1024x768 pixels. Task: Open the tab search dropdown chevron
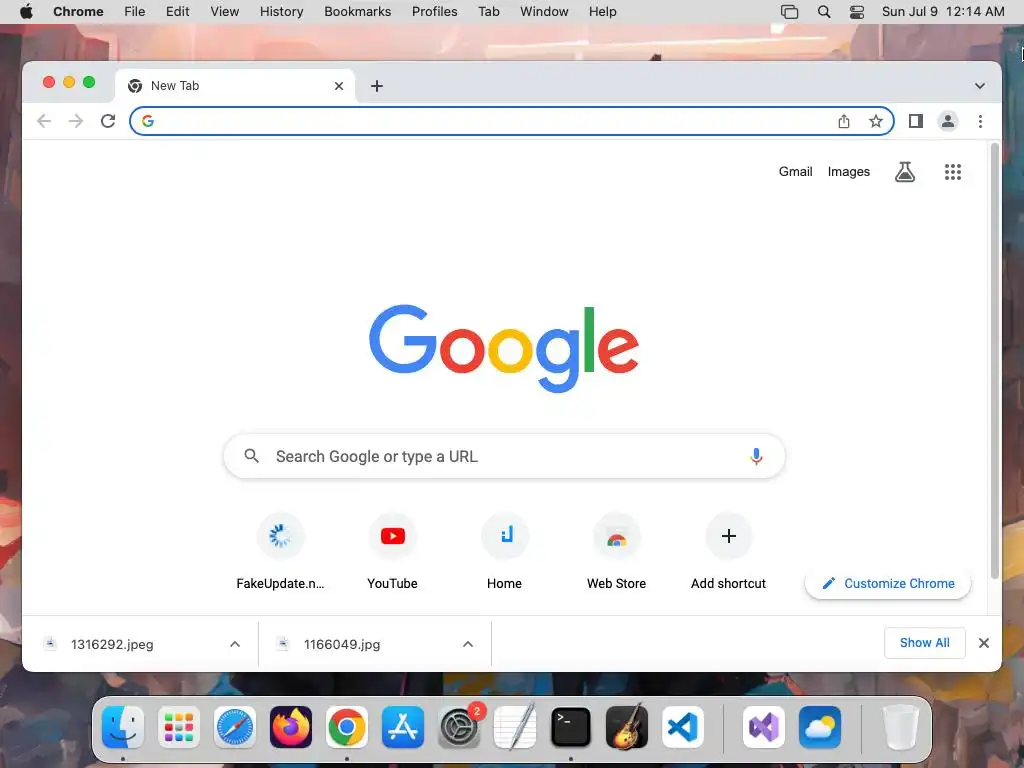point(980,86)
